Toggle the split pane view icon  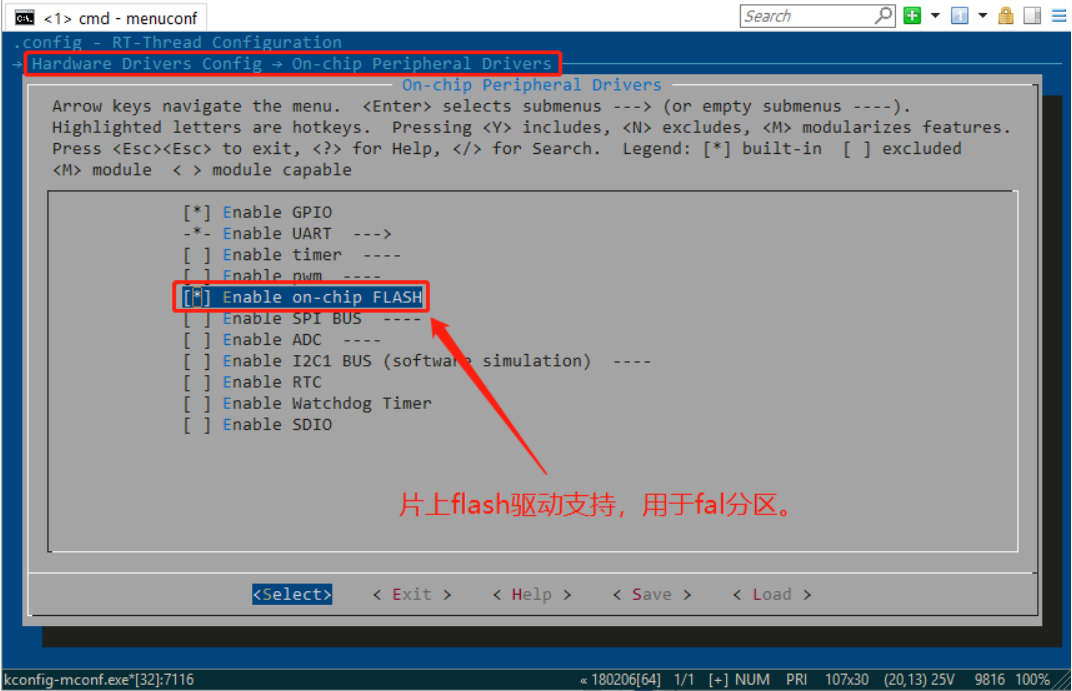coord(1032,16)
